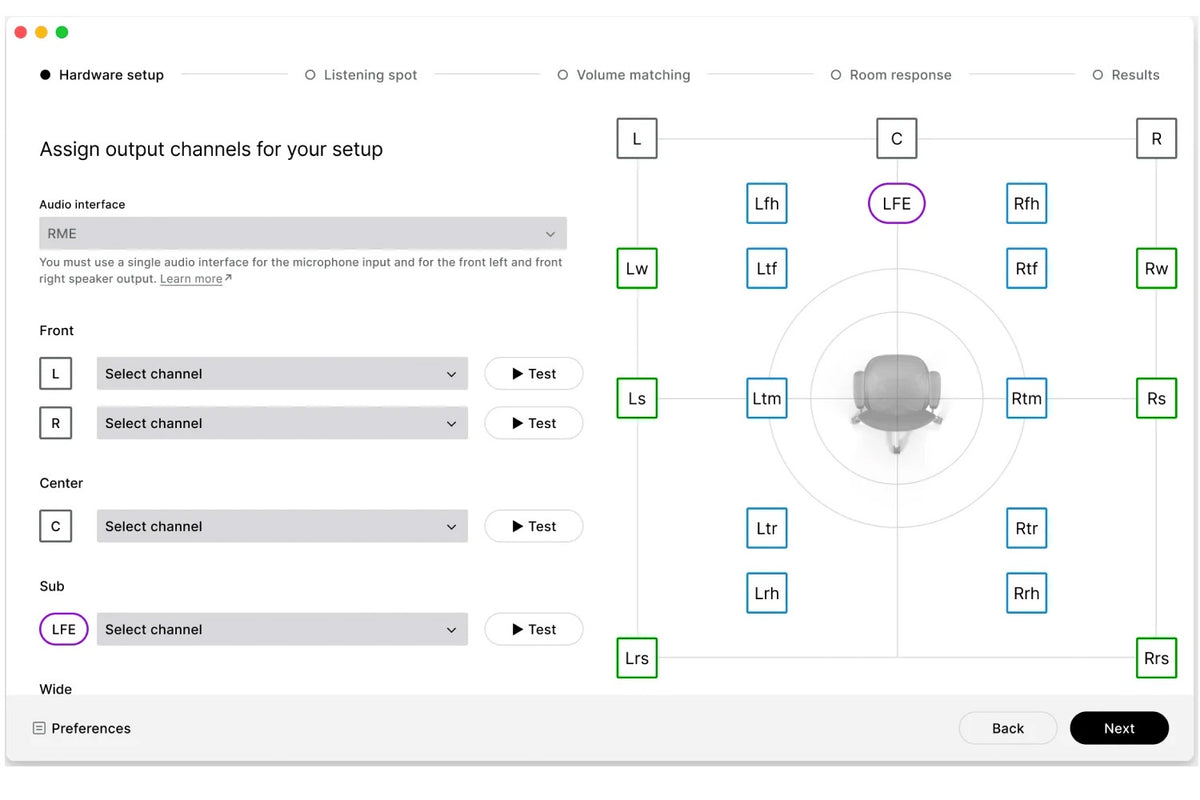Select the Rrs rear surround speaker
The width and height of the screenshot is (1200, 800).
point(1157,659)
